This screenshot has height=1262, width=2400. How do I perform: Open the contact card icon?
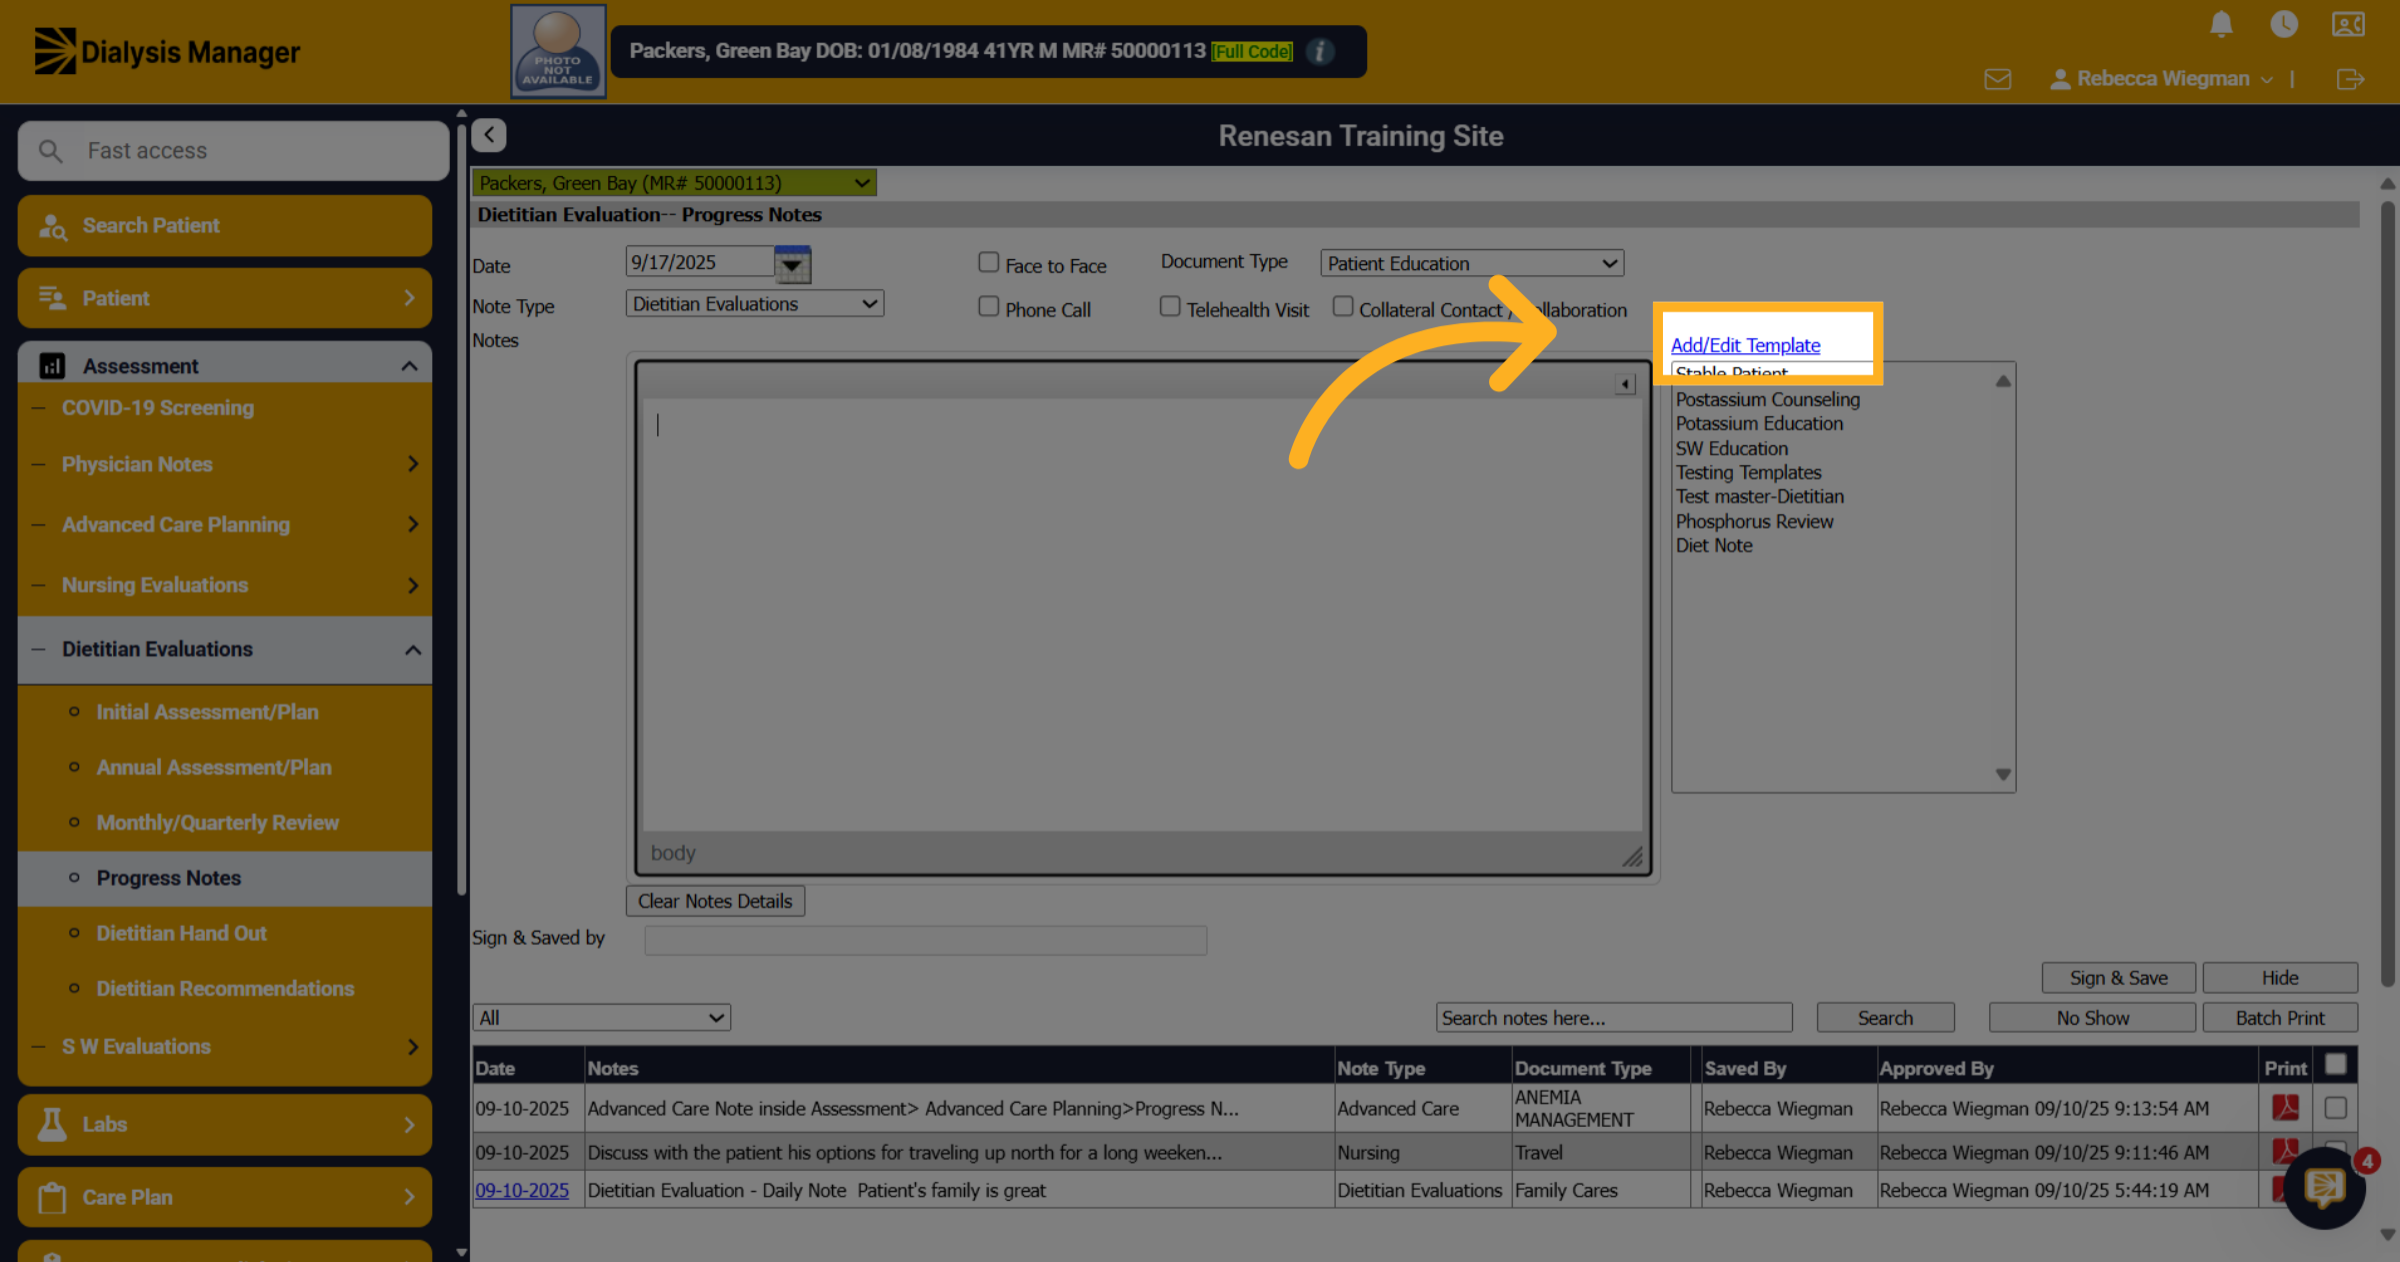[2348, 24]
